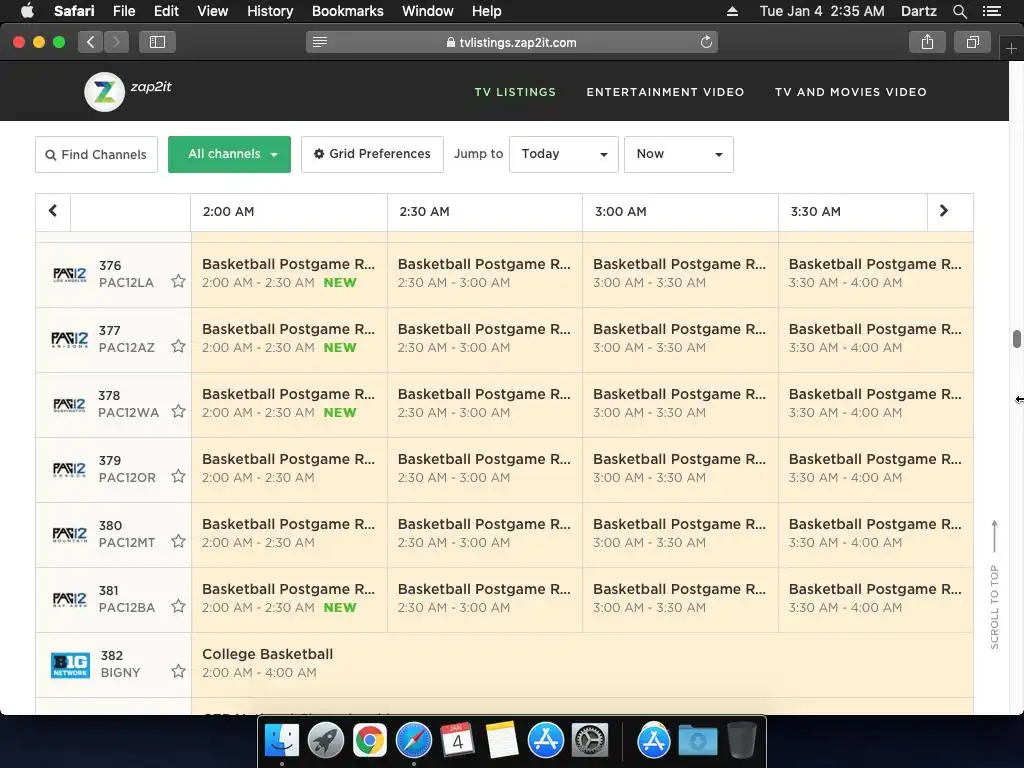Open College Basketball 2:00 AM listing
This screenshot has width=1024, height=768.
(x=582, y=665)
